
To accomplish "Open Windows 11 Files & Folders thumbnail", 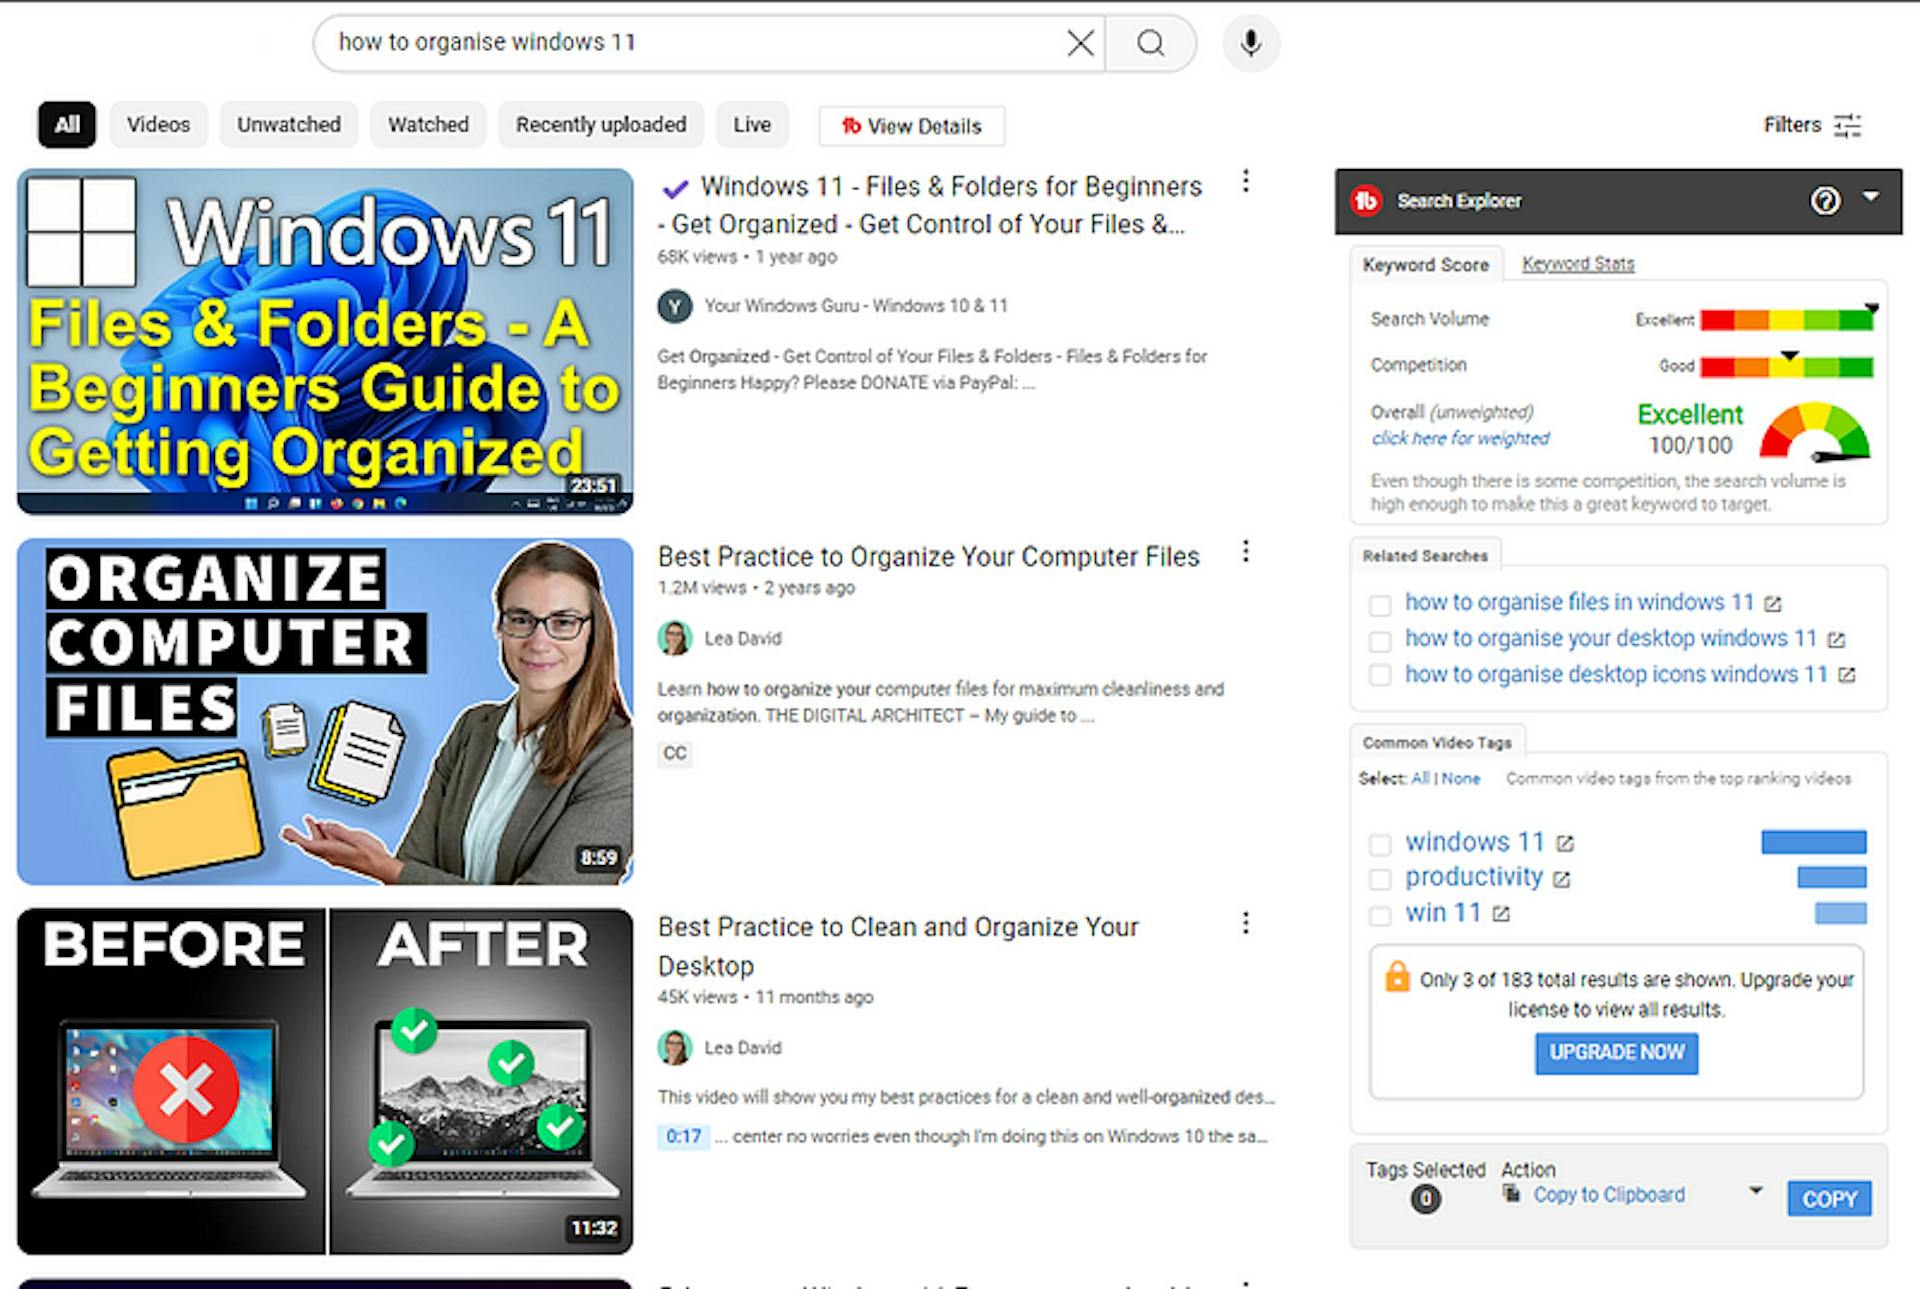I will 325,341.
